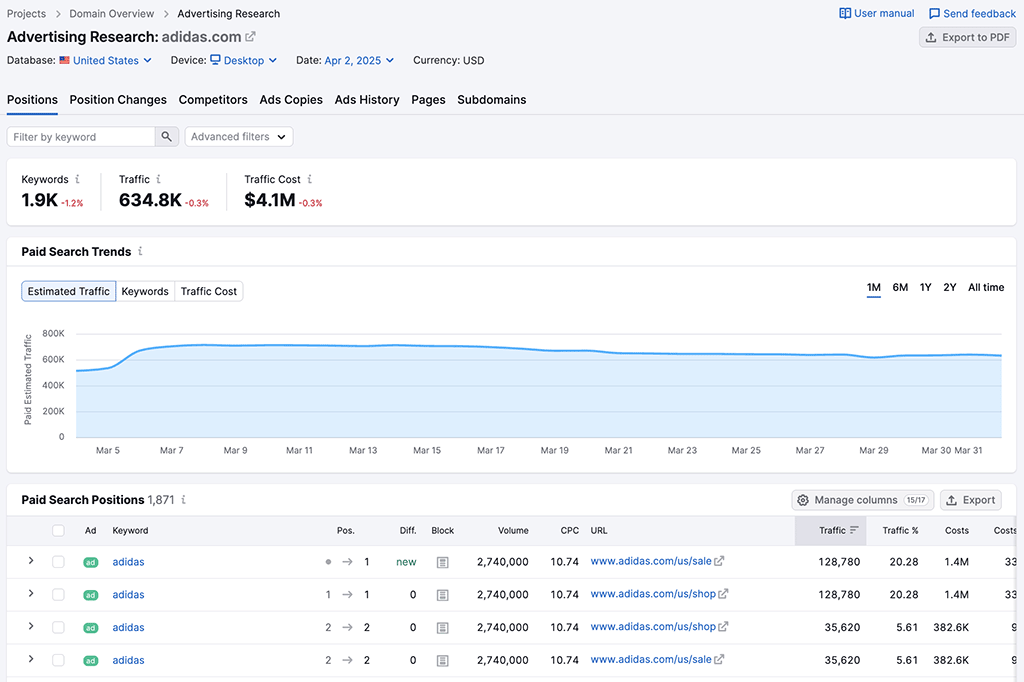Click Block icon in third adidas row

(442, 627)
